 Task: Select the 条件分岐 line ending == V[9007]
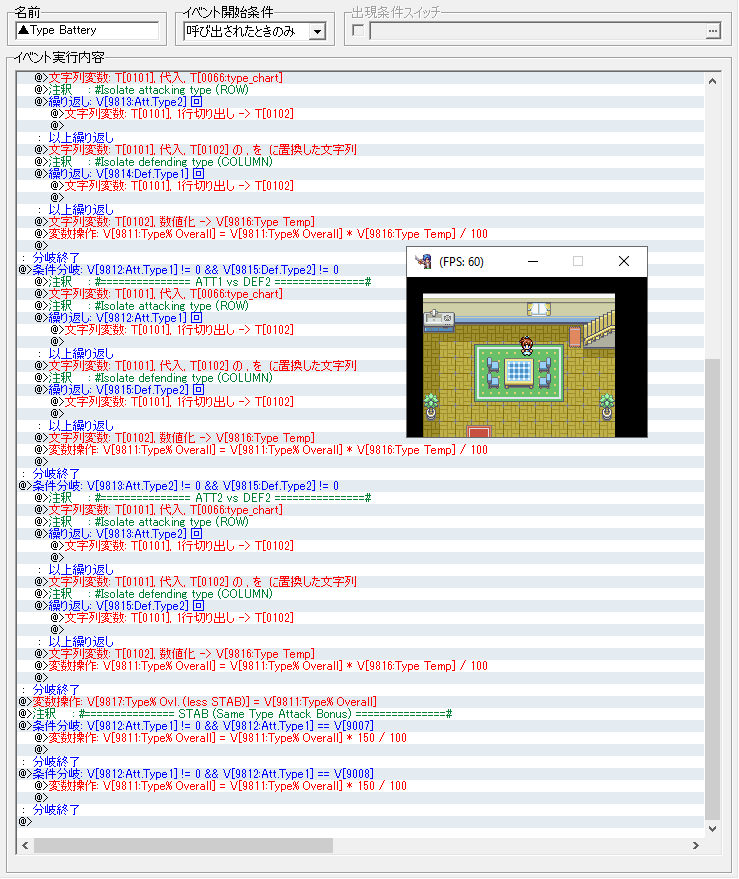[361, 726]
